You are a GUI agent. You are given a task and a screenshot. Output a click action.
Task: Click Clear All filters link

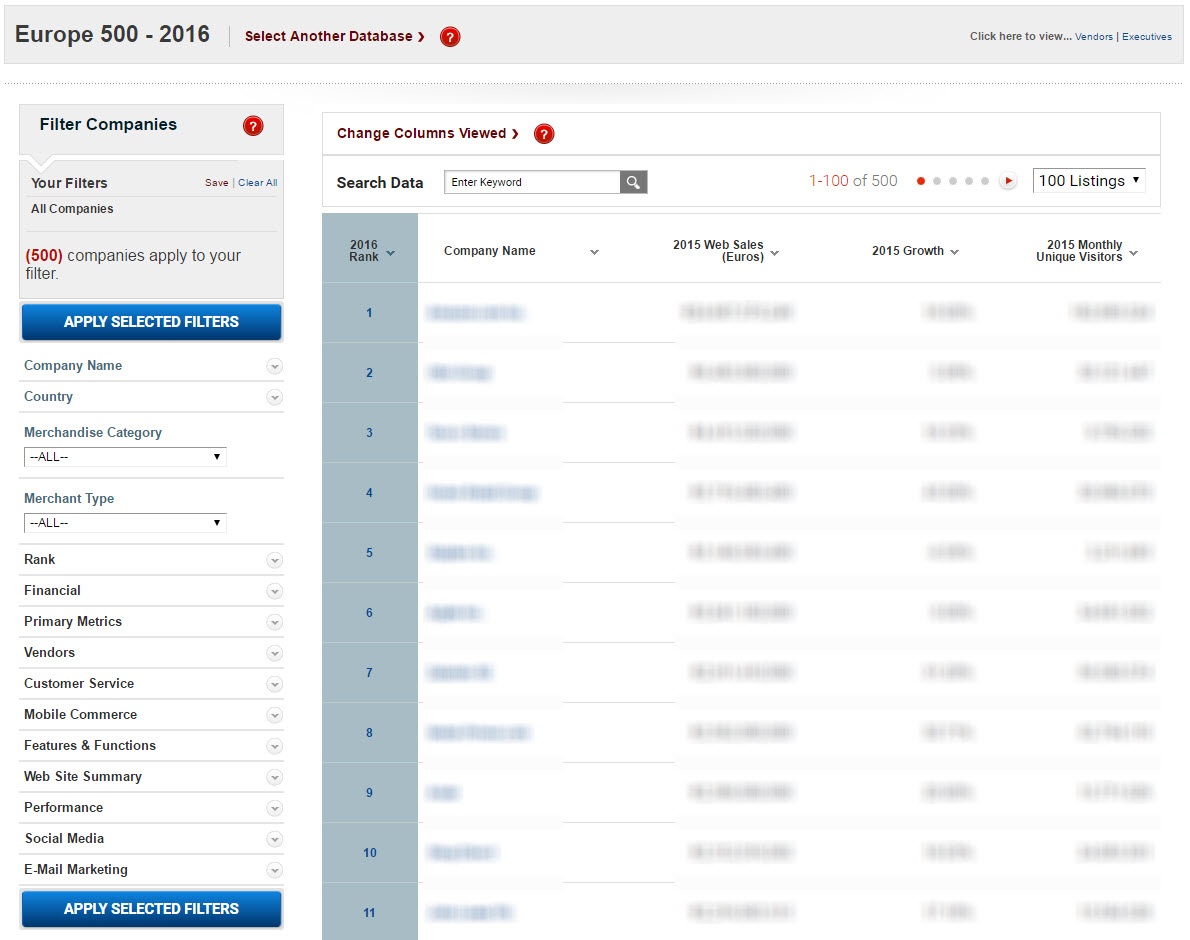tap(257, 183)
